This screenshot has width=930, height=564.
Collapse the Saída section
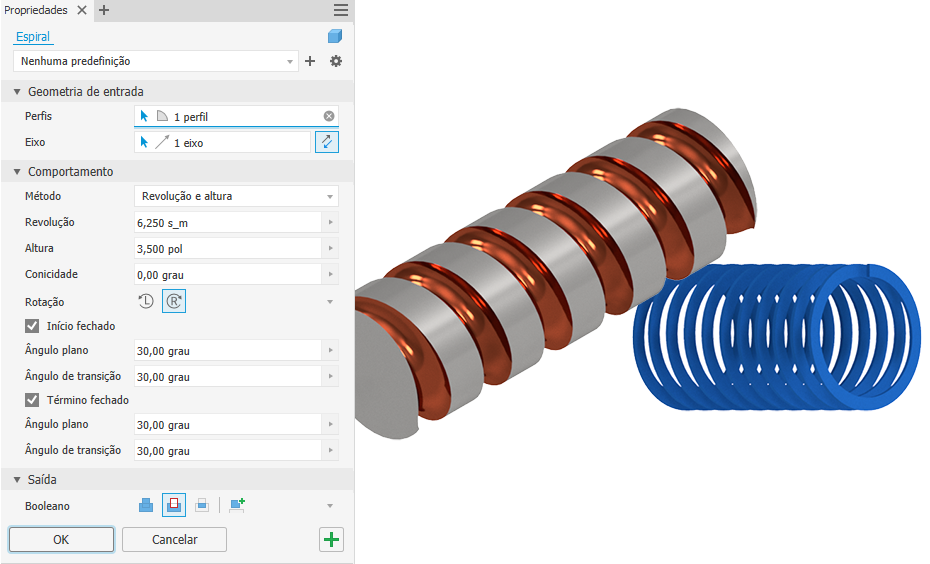17,480
